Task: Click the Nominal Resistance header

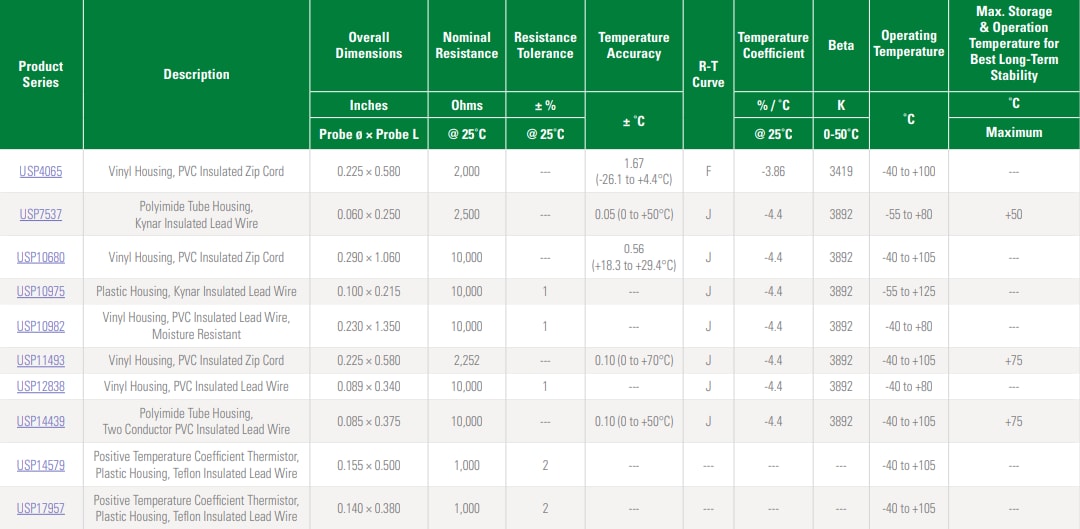Action: pyautogui.click(x=466, y=45)
